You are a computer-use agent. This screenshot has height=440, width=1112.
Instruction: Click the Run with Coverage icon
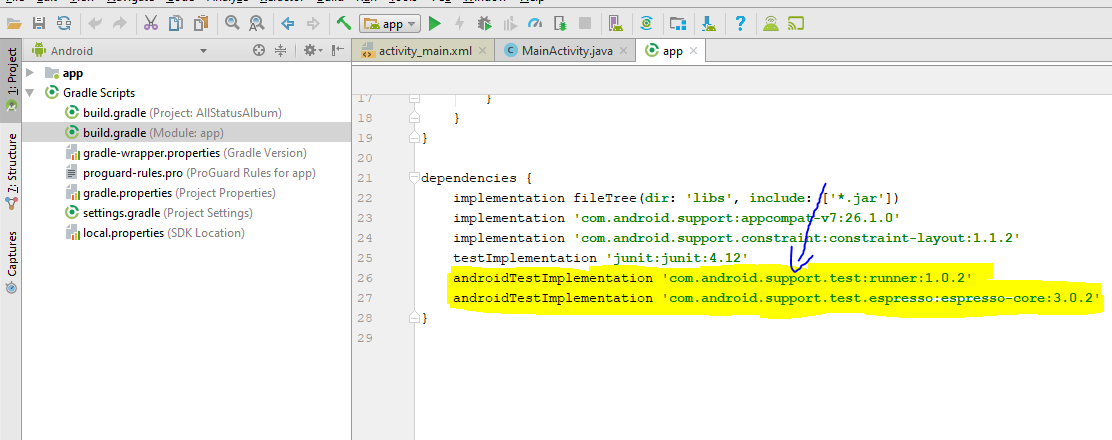point(510,23)
